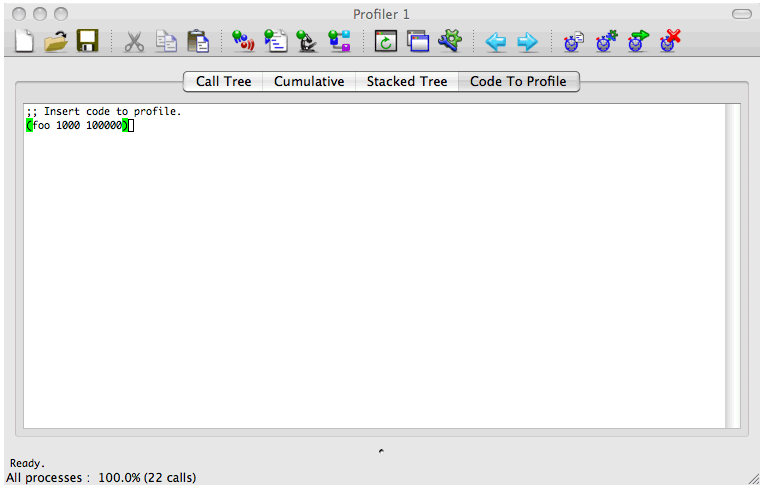765x492 pixels.
Task: Click the class browser hierarchy icon
Action: (x=340, y=41)
